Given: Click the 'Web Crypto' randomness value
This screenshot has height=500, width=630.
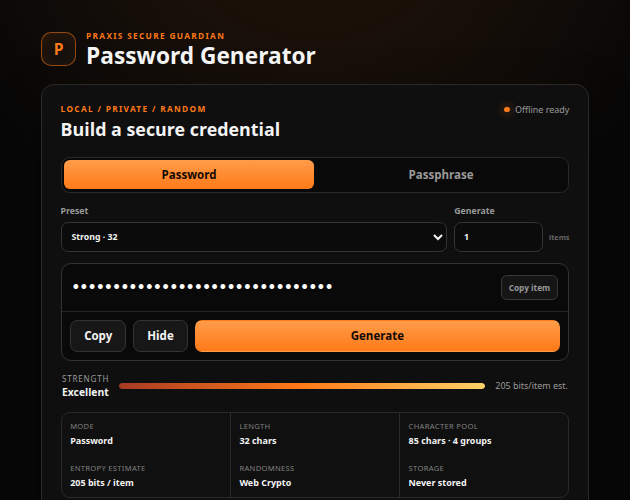Looking at the screenshot, I should [x=265, y=483].
